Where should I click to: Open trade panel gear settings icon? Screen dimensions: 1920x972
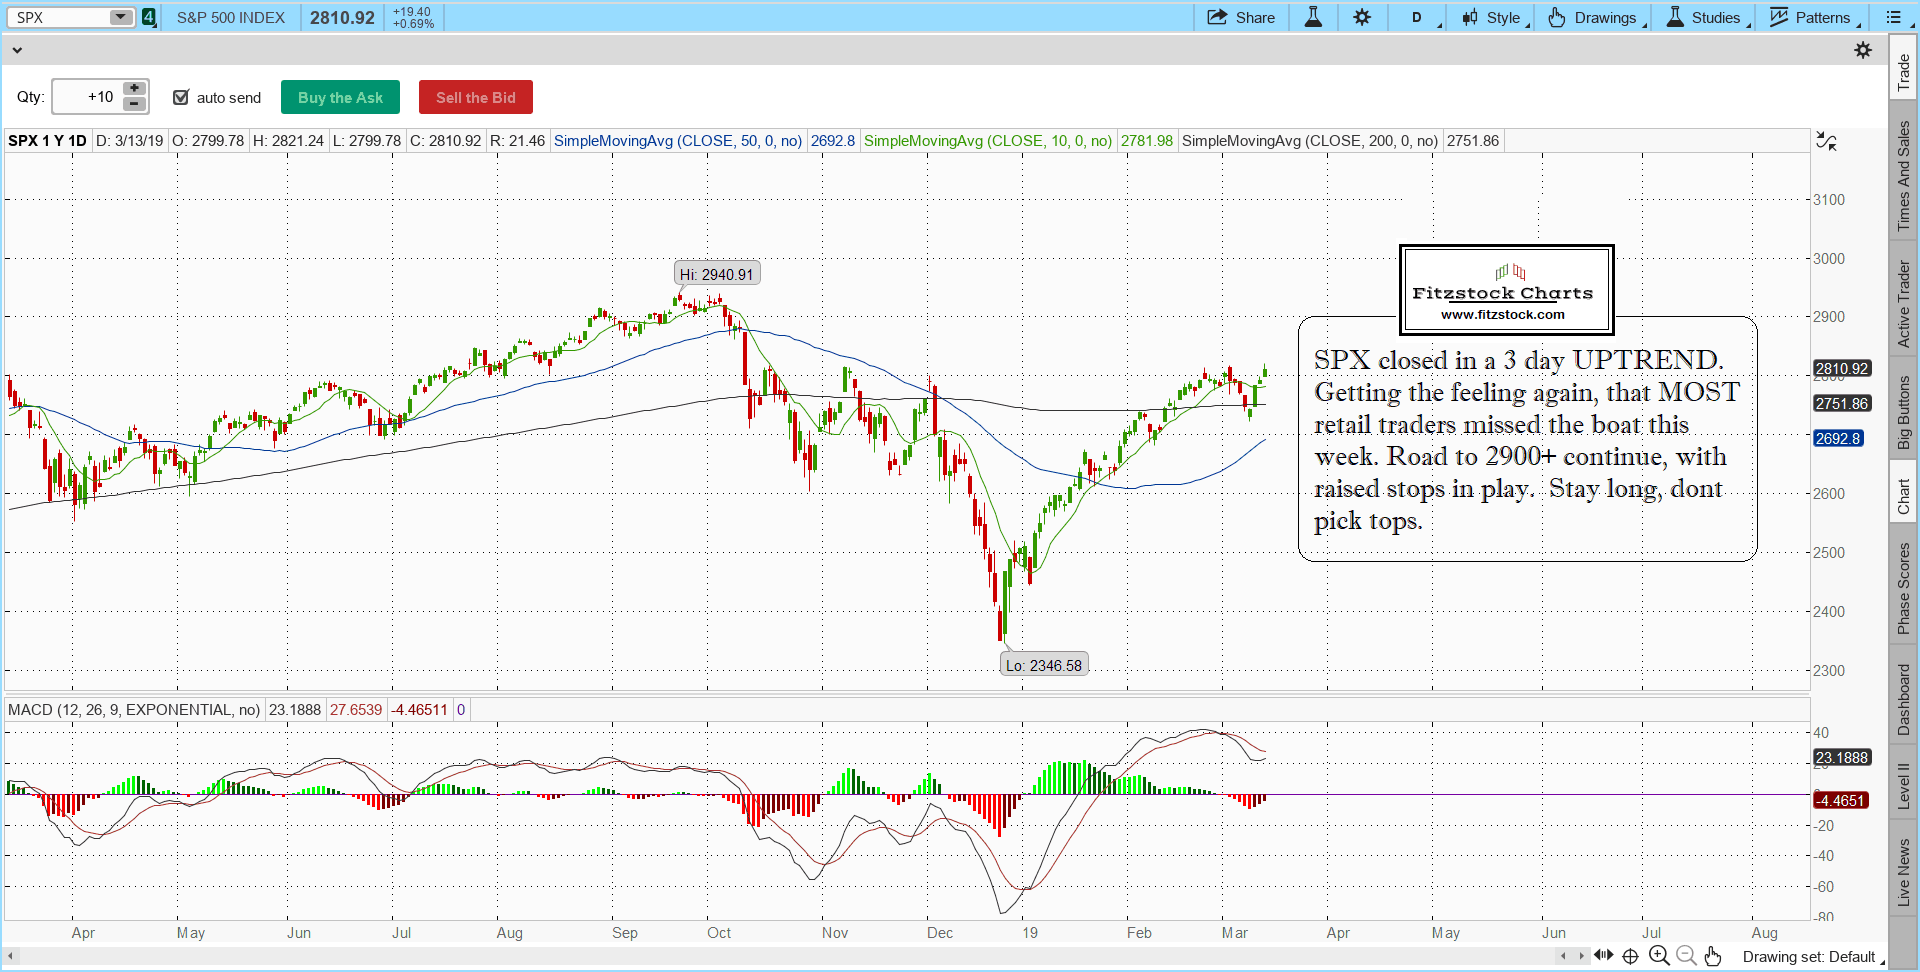click(1863, 50)
